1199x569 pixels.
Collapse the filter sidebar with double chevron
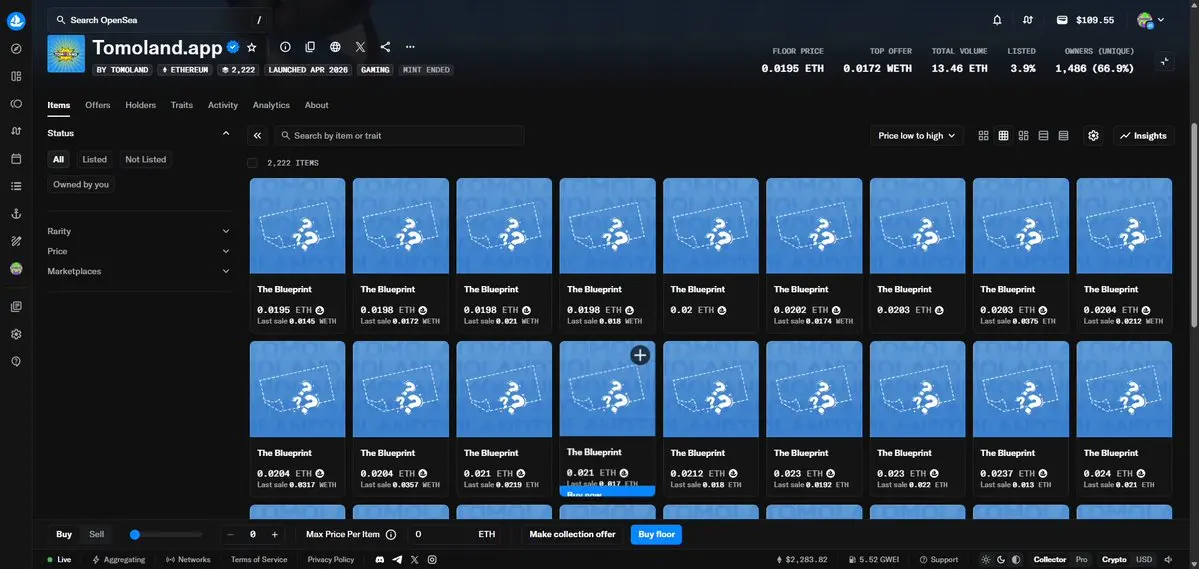[258, 135]
